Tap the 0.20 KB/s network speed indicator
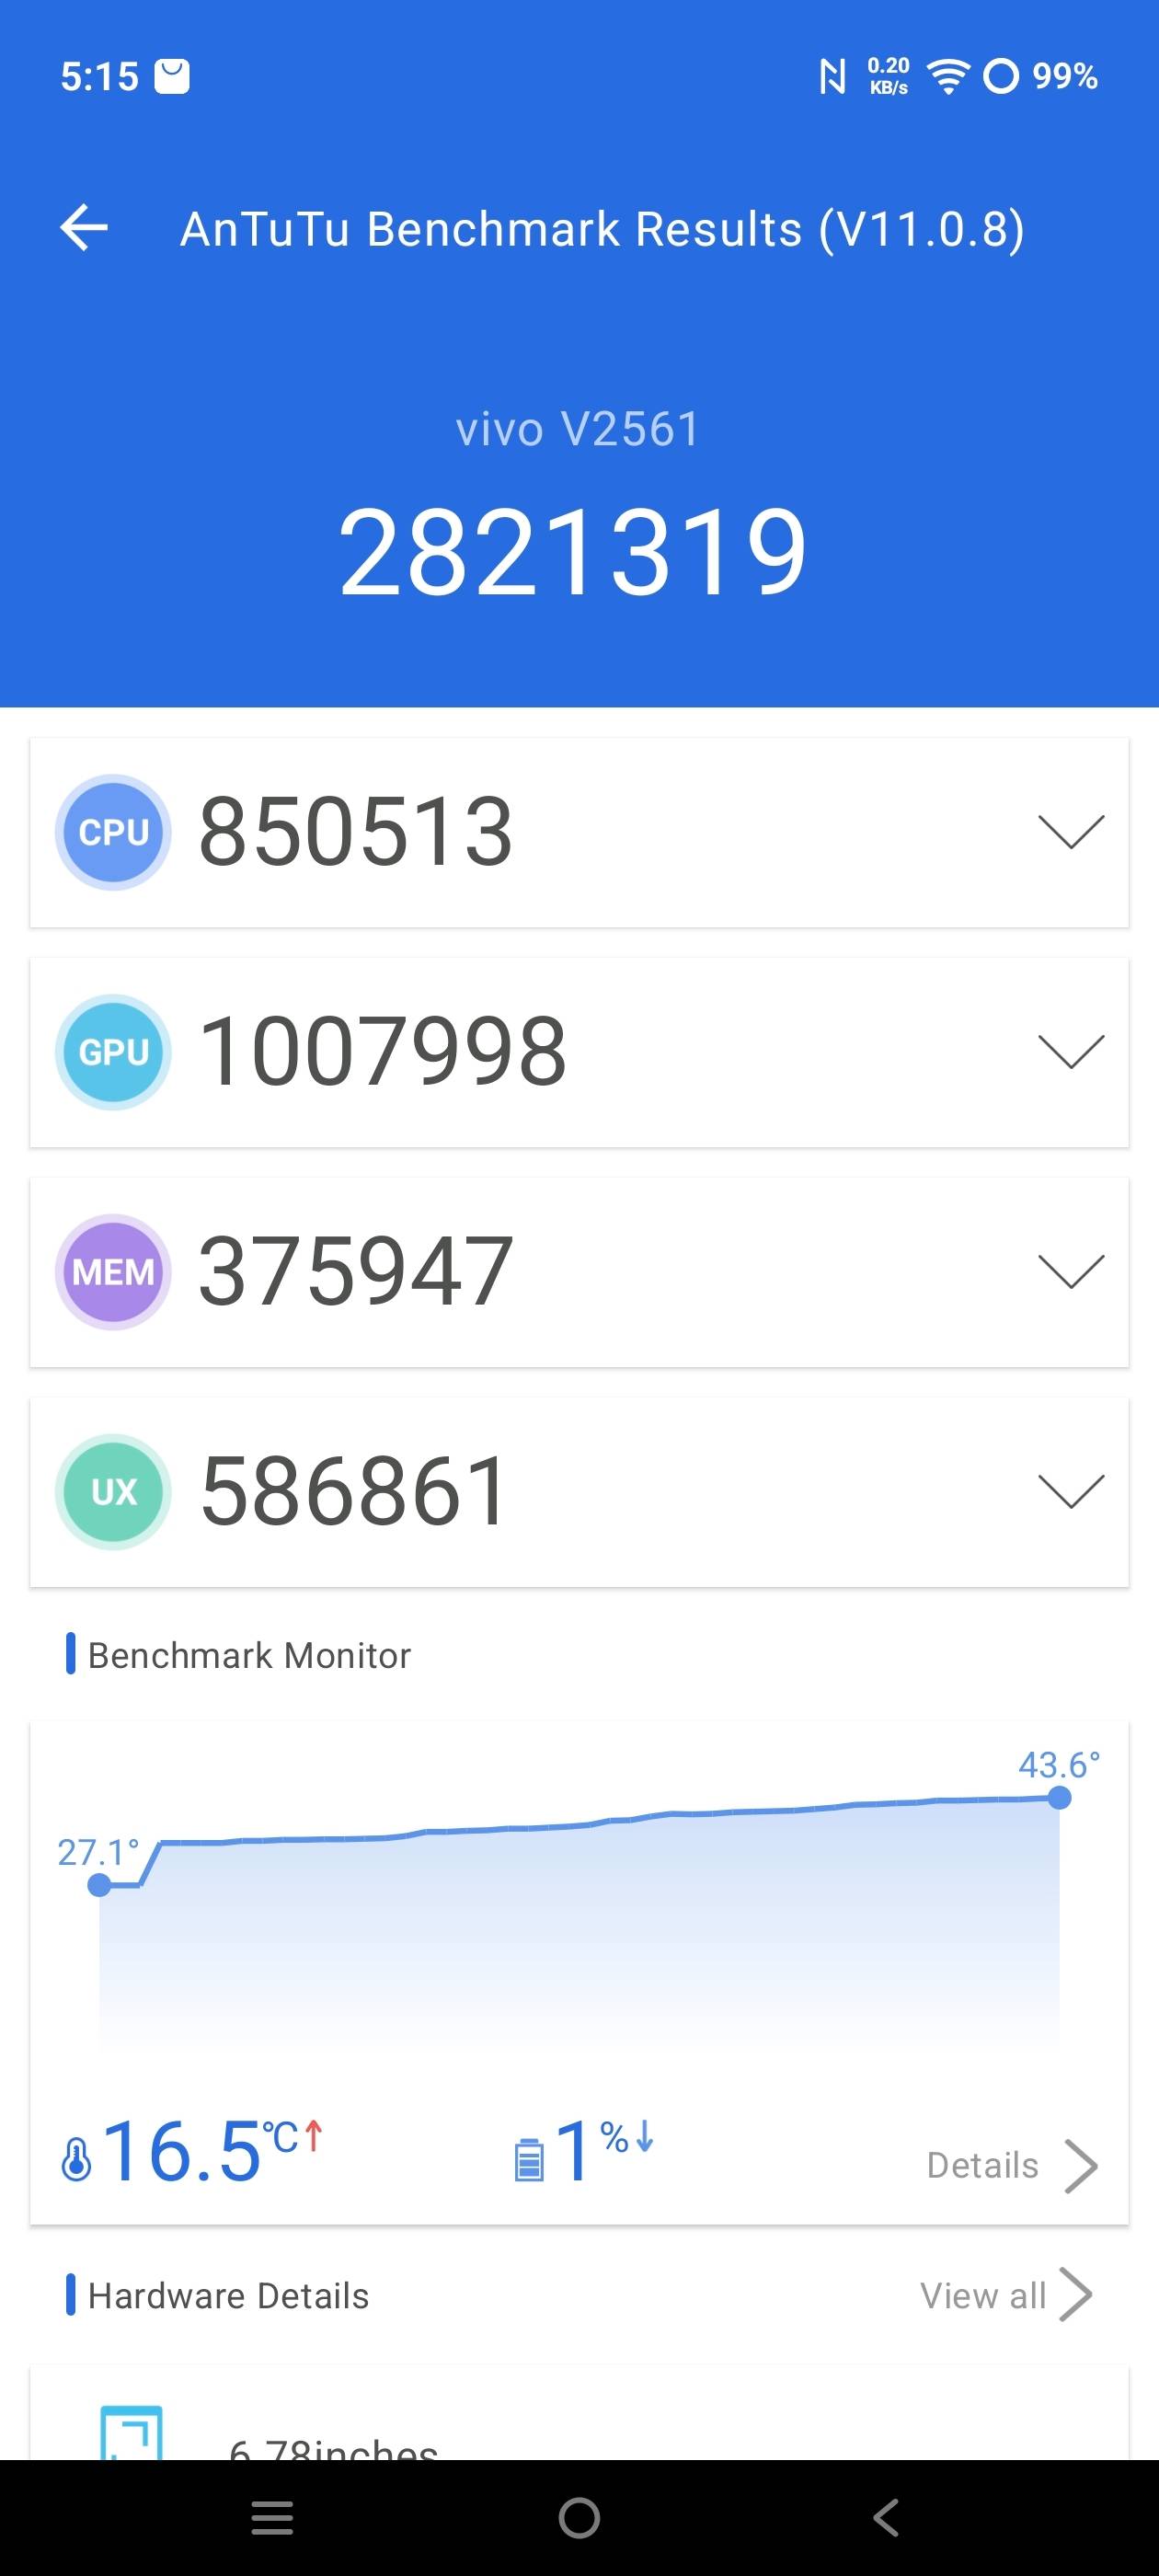This screenshot has height=2576, width=1159. [888, 76]
